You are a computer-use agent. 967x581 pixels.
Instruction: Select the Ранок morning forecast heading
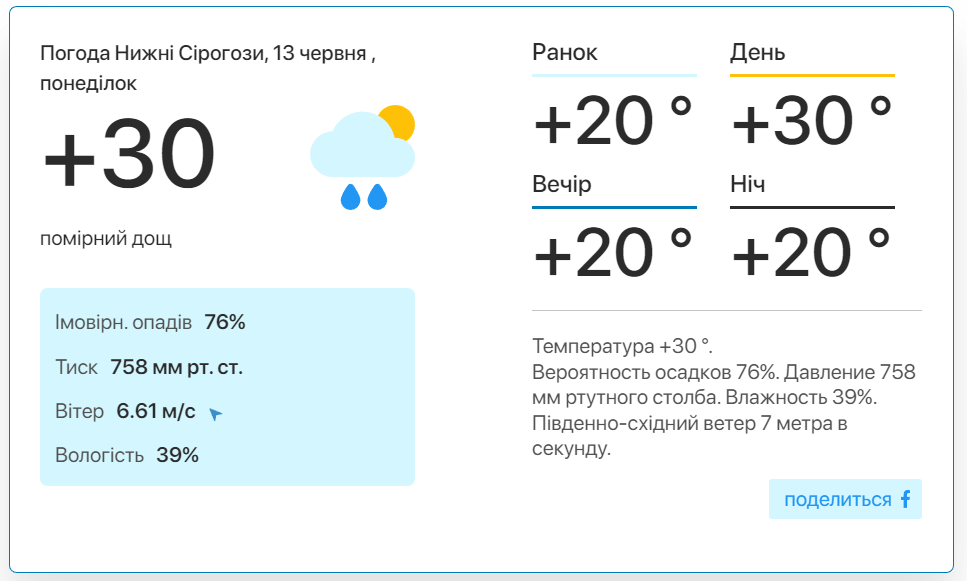[564, 52]
